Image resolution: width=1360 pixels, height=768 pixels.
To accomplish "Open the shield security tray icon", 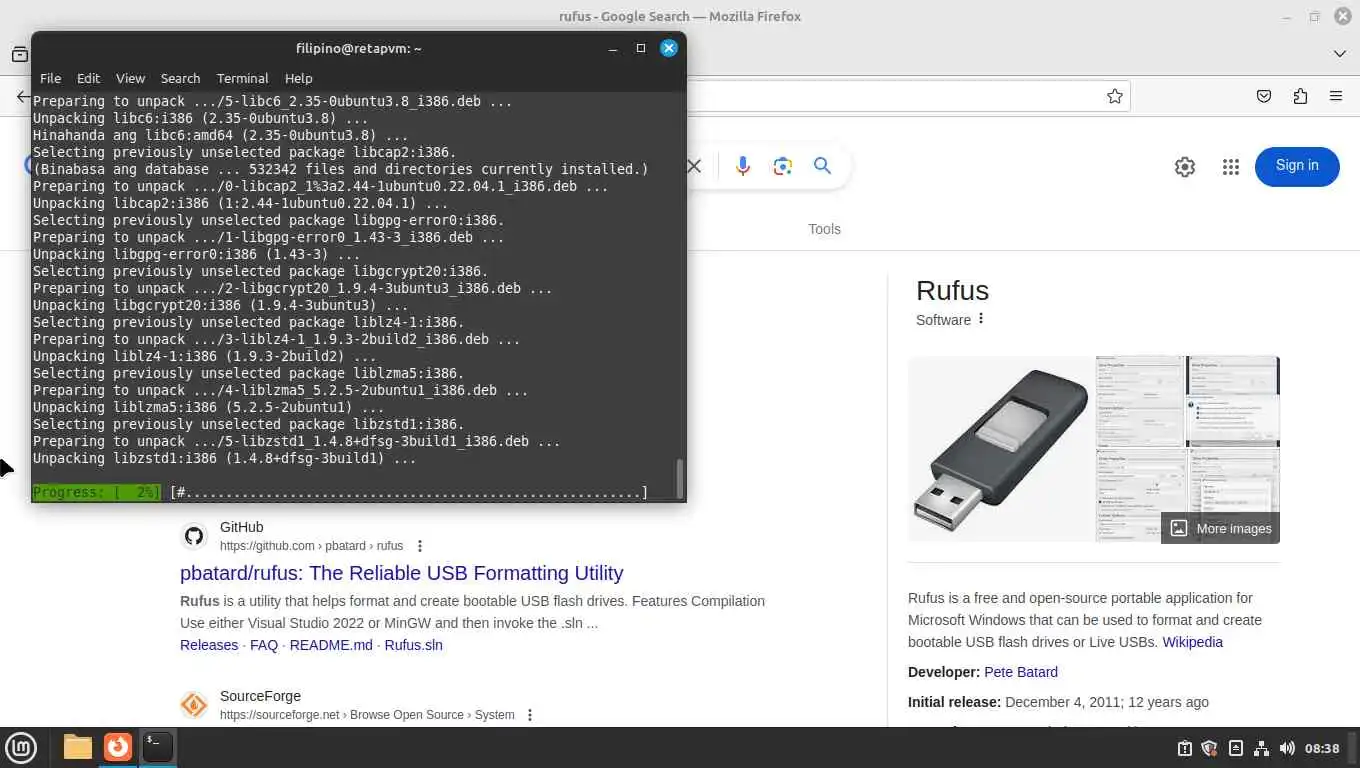I will tap(1209, 748).
